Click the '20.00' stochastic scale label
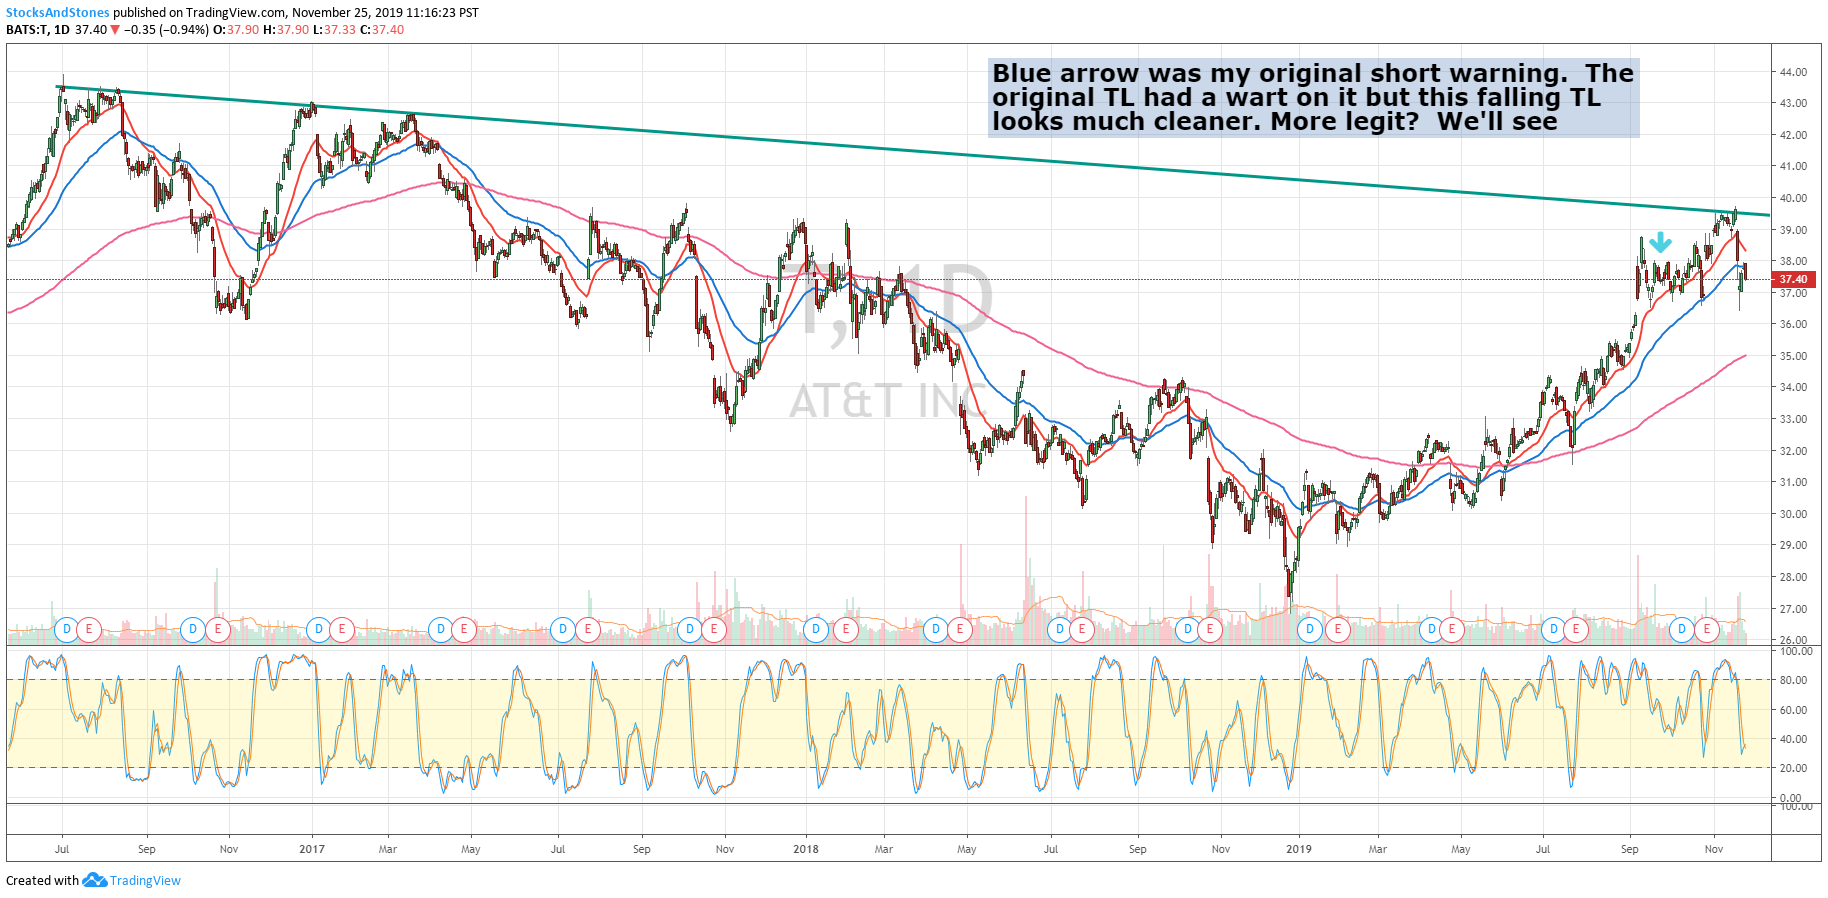This screenshot has width=1828, height=898. coord(1793,768)
